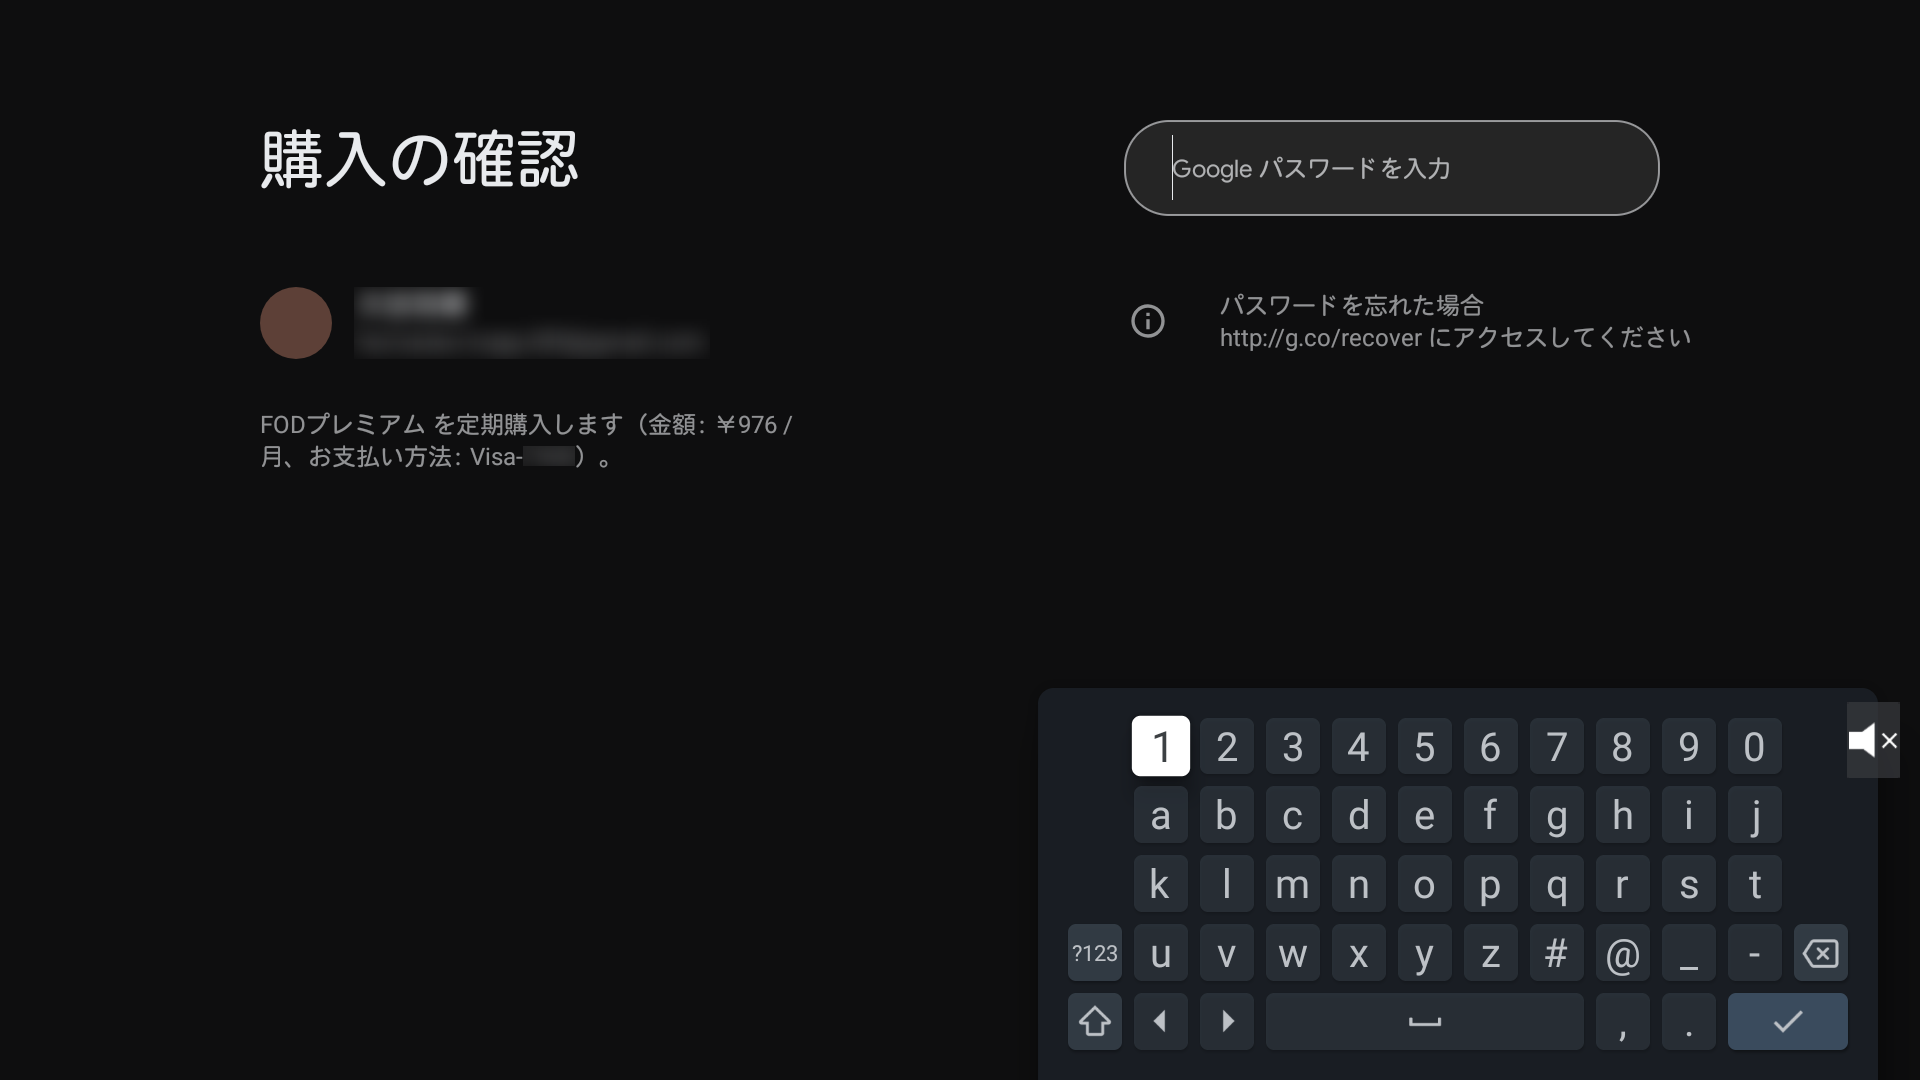Tap the letter s key
Image resolution: width=1920 pixels, height=1080 pixels.
pos(1688,884)
